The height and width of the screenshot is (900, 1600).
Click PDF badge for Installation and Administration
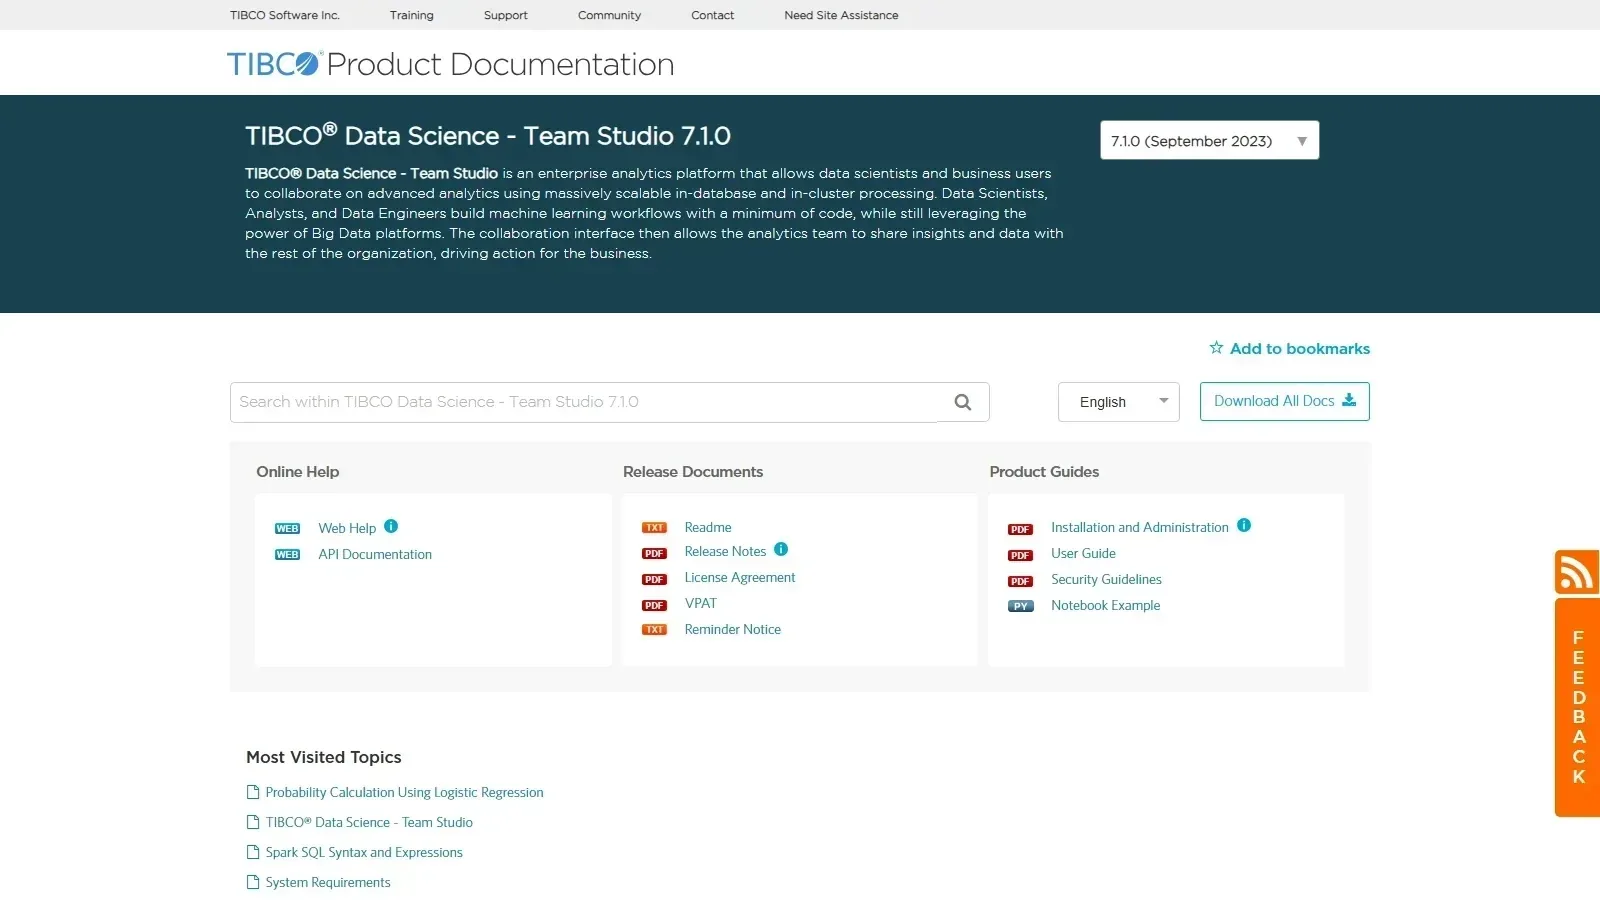pos(1020,530)
